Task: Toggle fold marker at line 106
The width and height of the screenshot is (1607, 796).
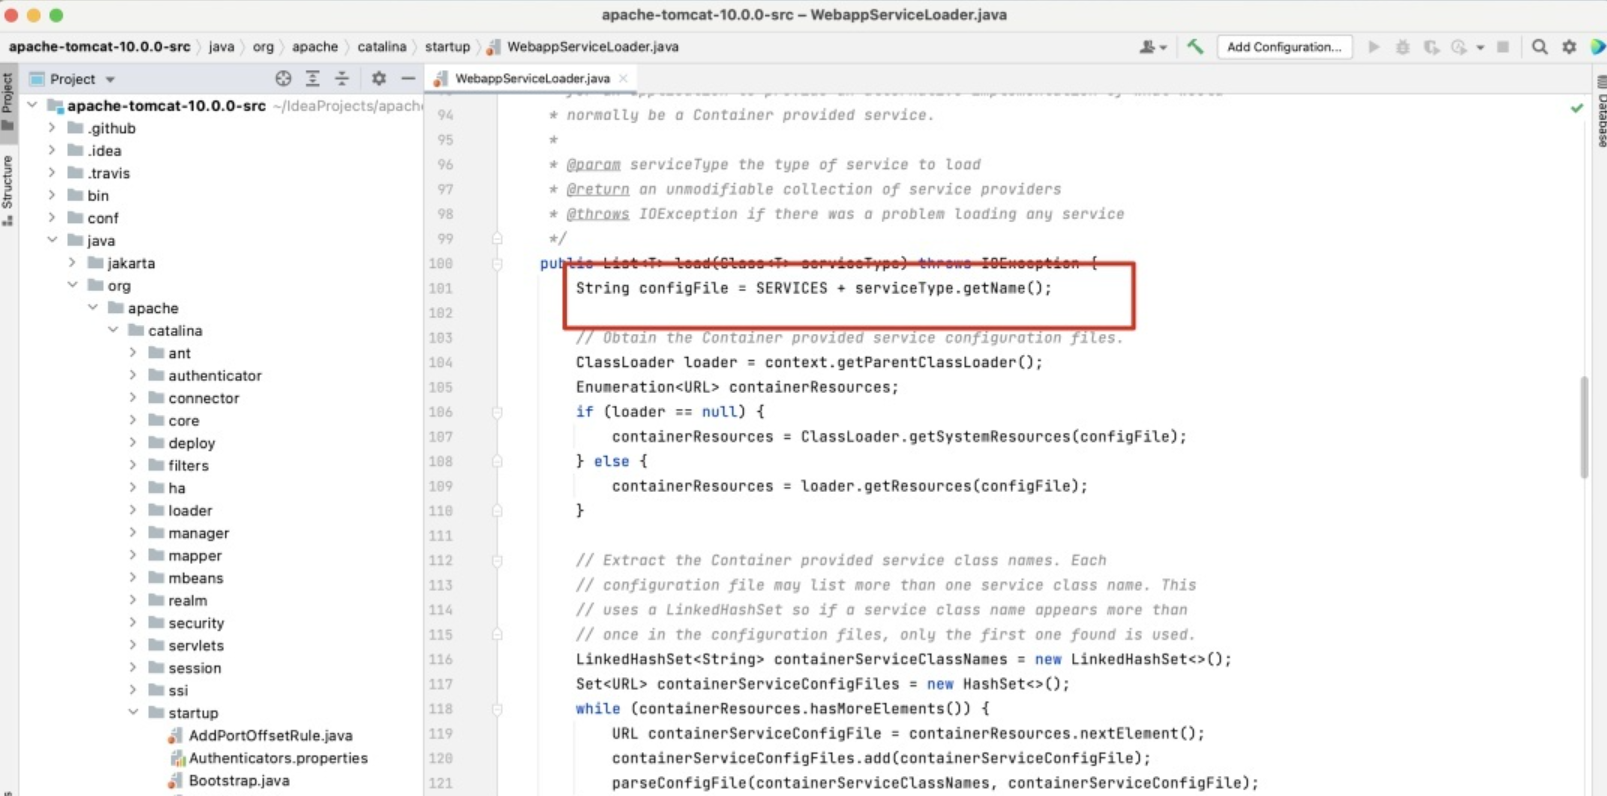Action: 497,412
